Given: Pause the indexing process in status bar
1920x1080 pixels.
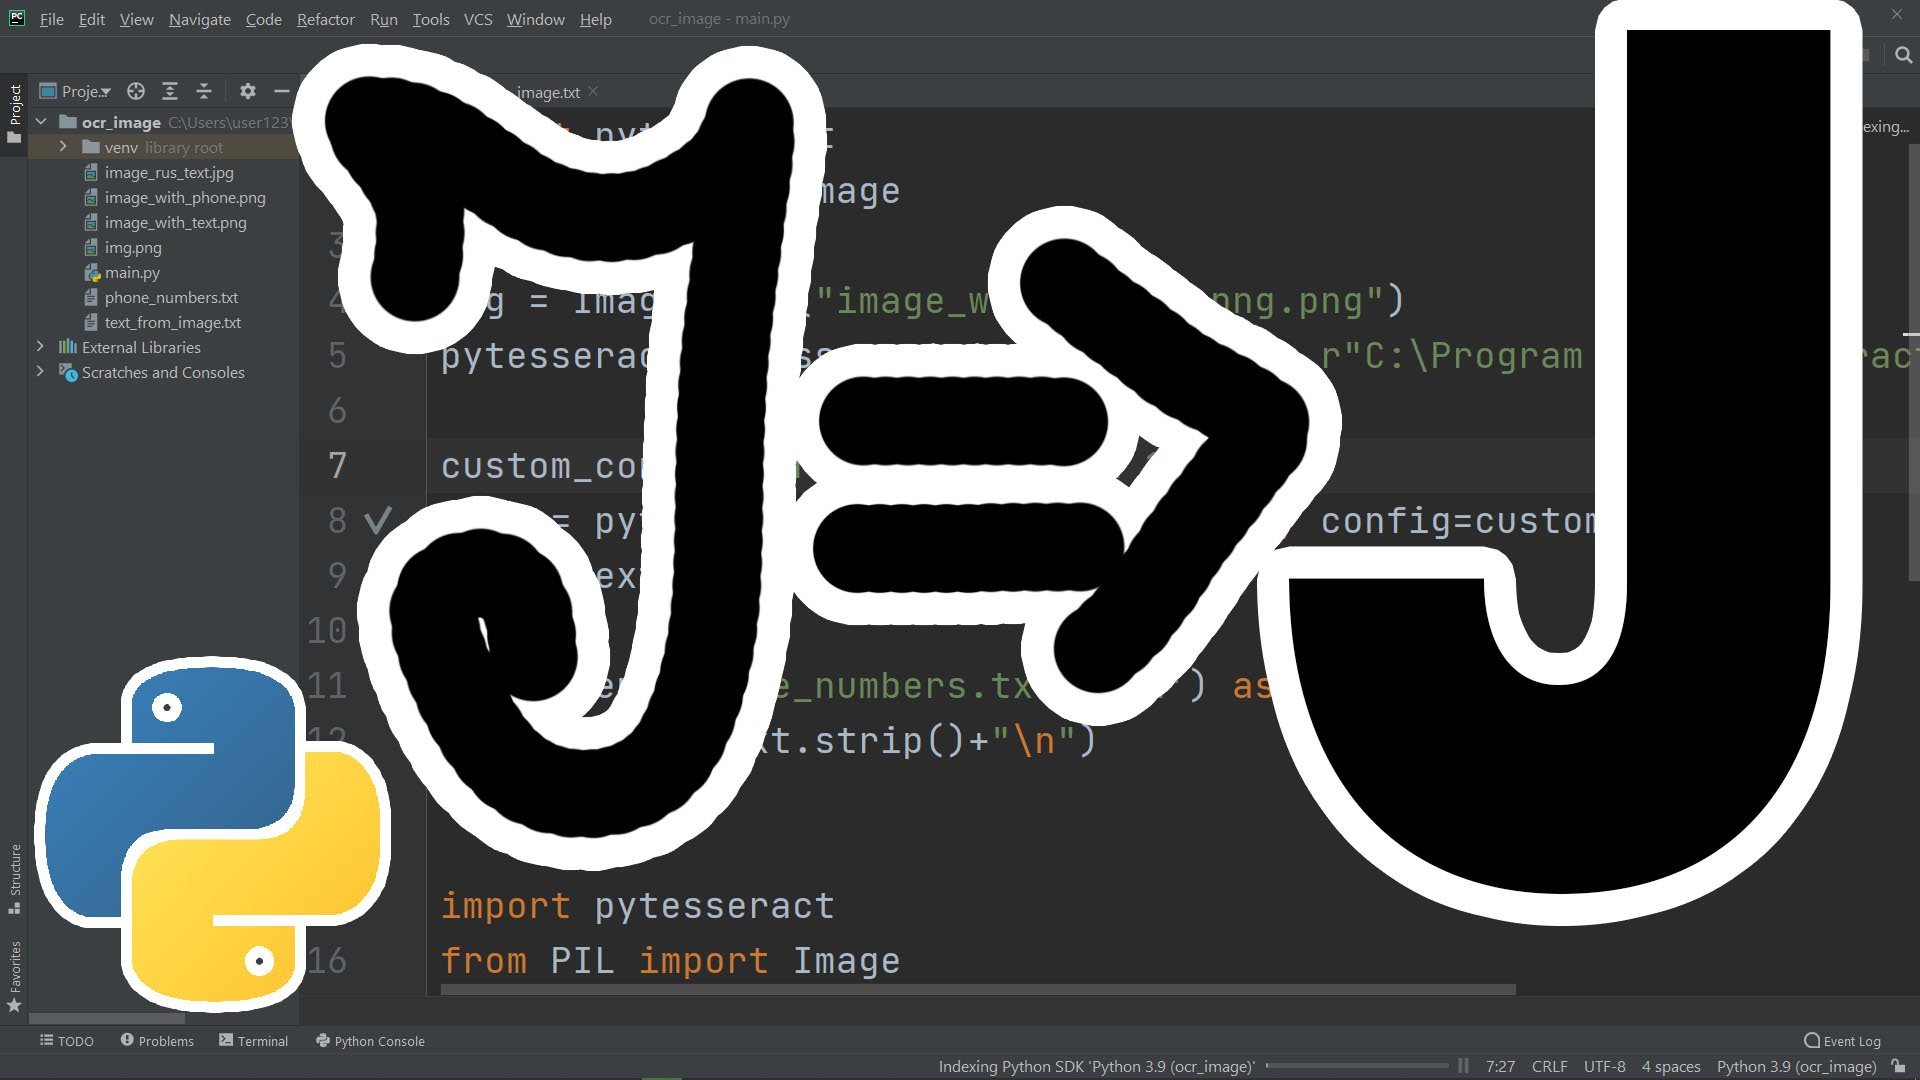Looking at the screenshot, I should click(1463, 1066).
